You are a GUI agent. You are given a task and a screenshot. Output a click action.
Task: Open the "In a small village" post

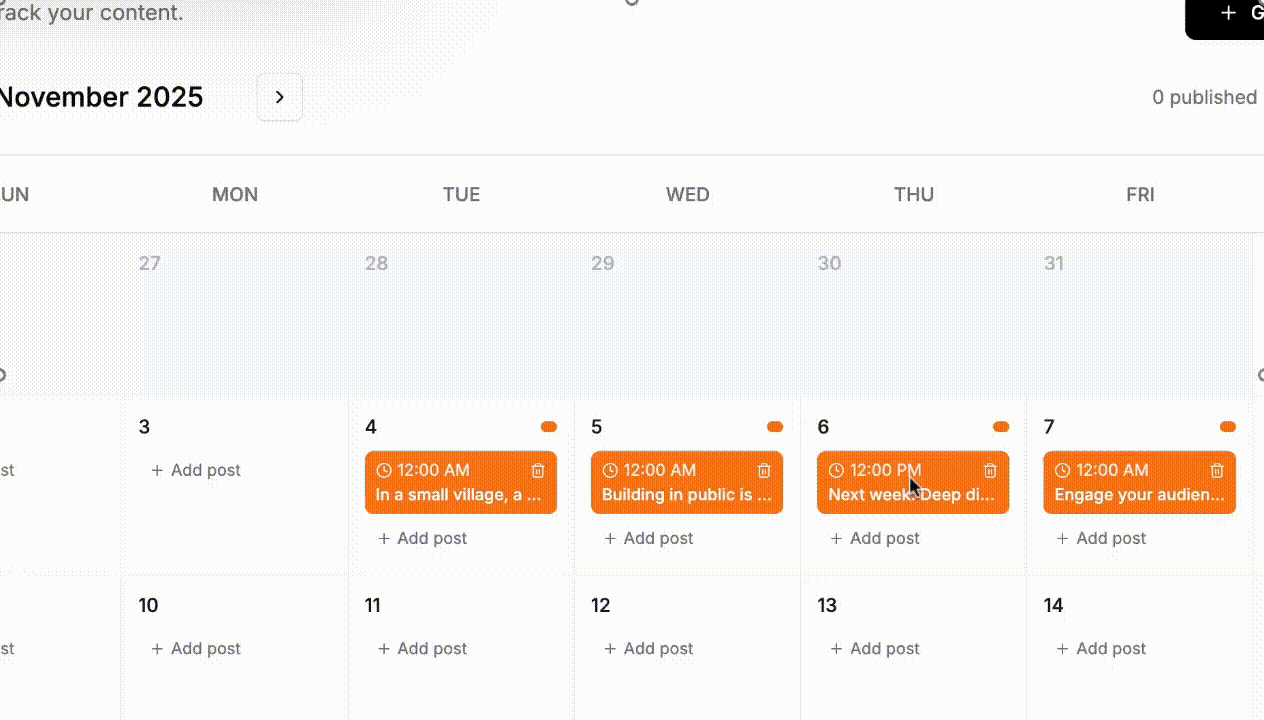459,495
